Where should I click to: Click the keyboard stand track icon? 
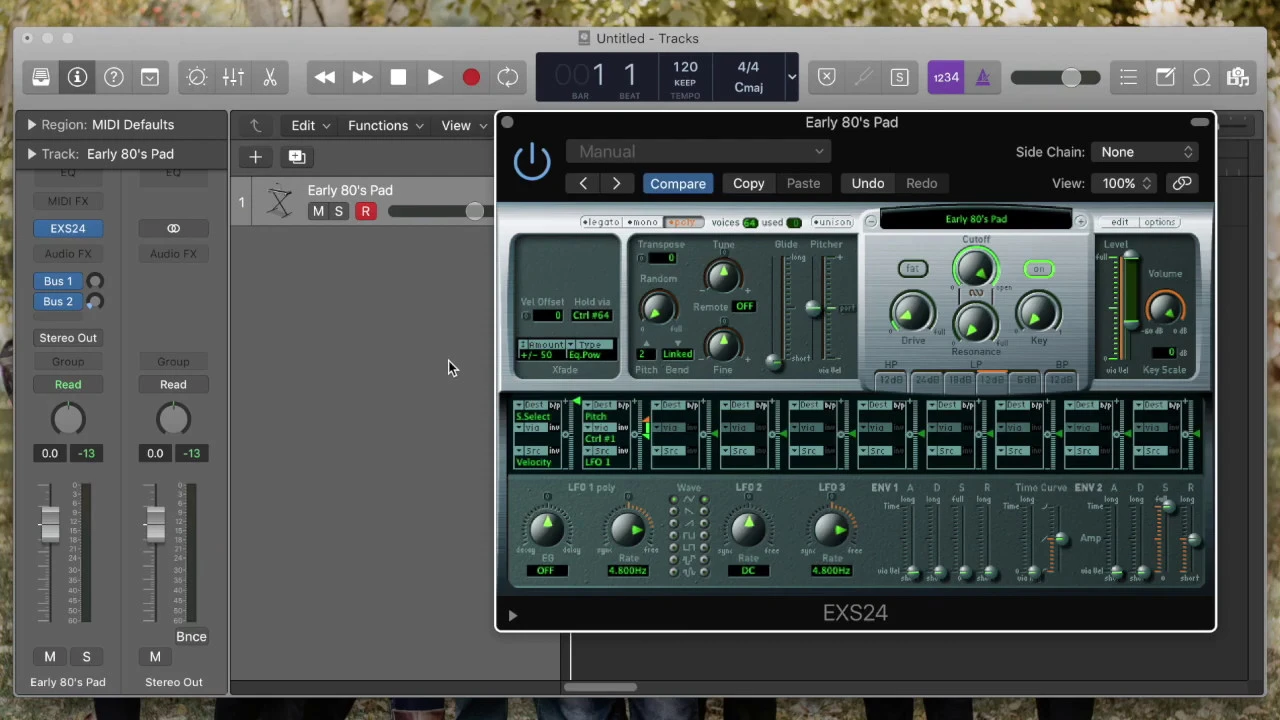[x=280, y=202]
